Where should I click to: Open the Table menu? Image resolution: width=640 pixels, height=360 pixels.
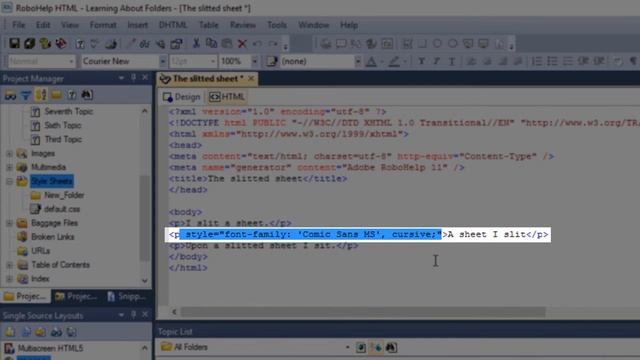click(208, 25)
